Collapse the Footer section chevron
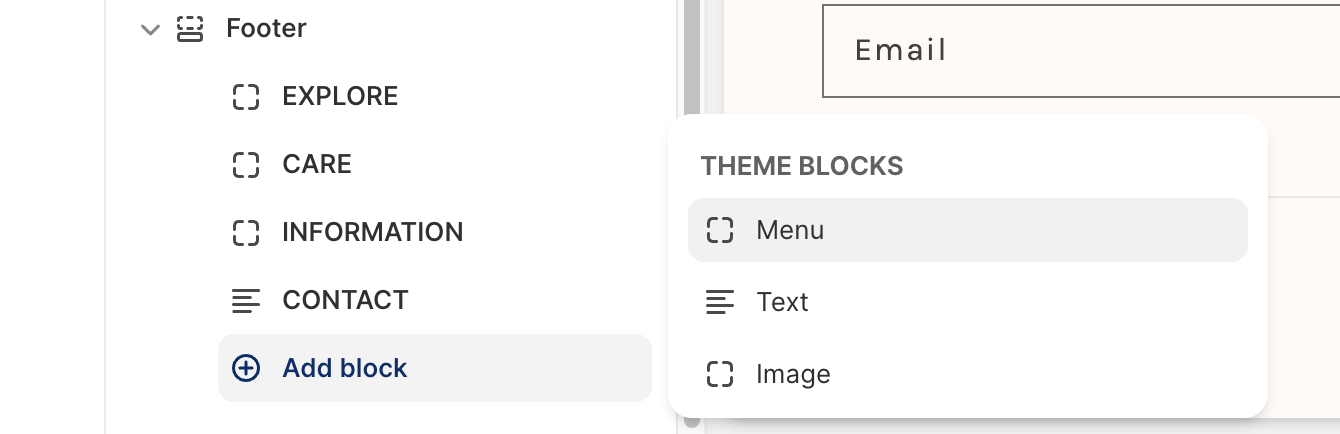 click(x=150, y=29)
